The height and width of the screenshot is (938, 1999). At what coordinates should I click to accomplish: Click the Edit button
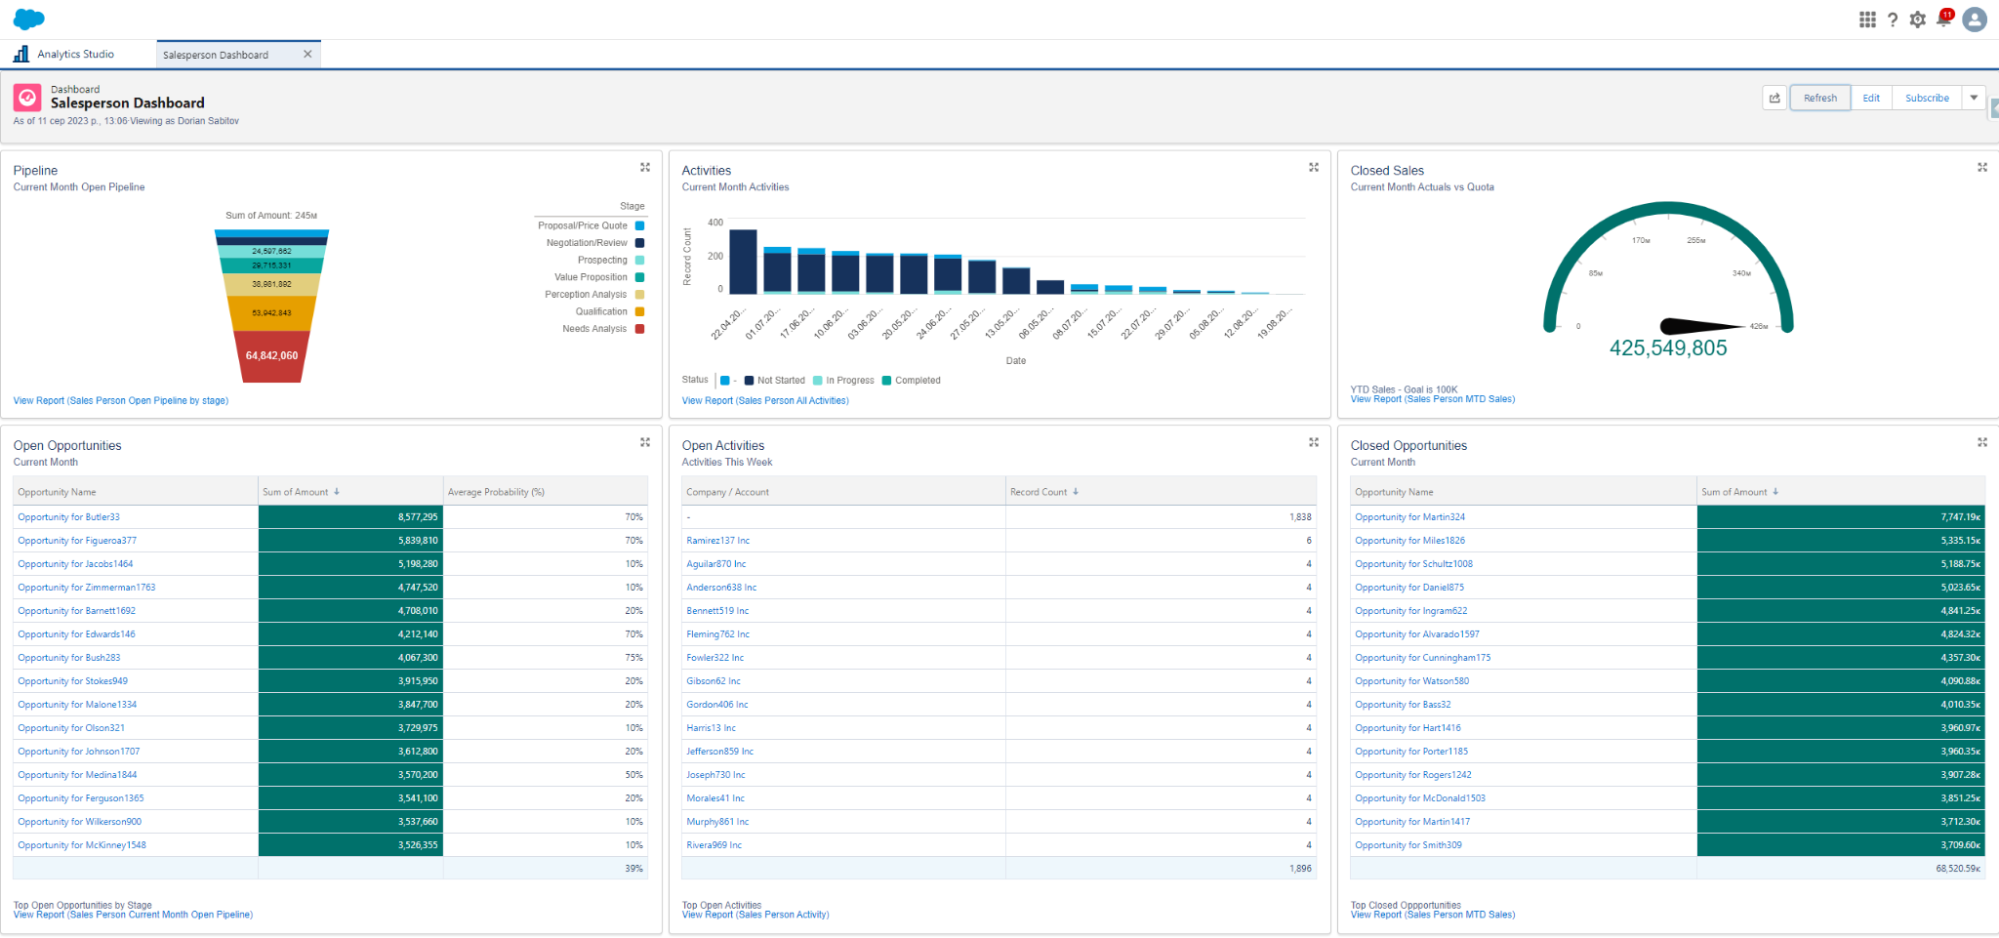[1871, 97]
